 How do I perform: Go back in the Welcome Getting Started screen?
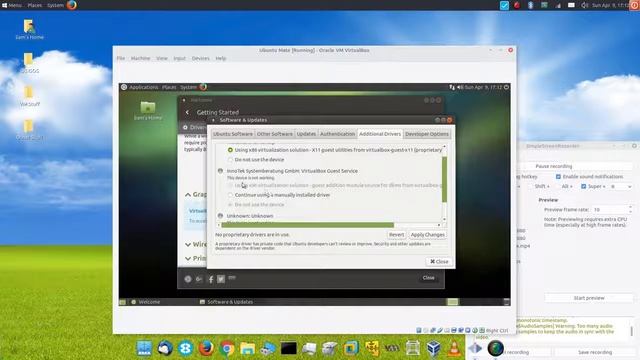187,112
